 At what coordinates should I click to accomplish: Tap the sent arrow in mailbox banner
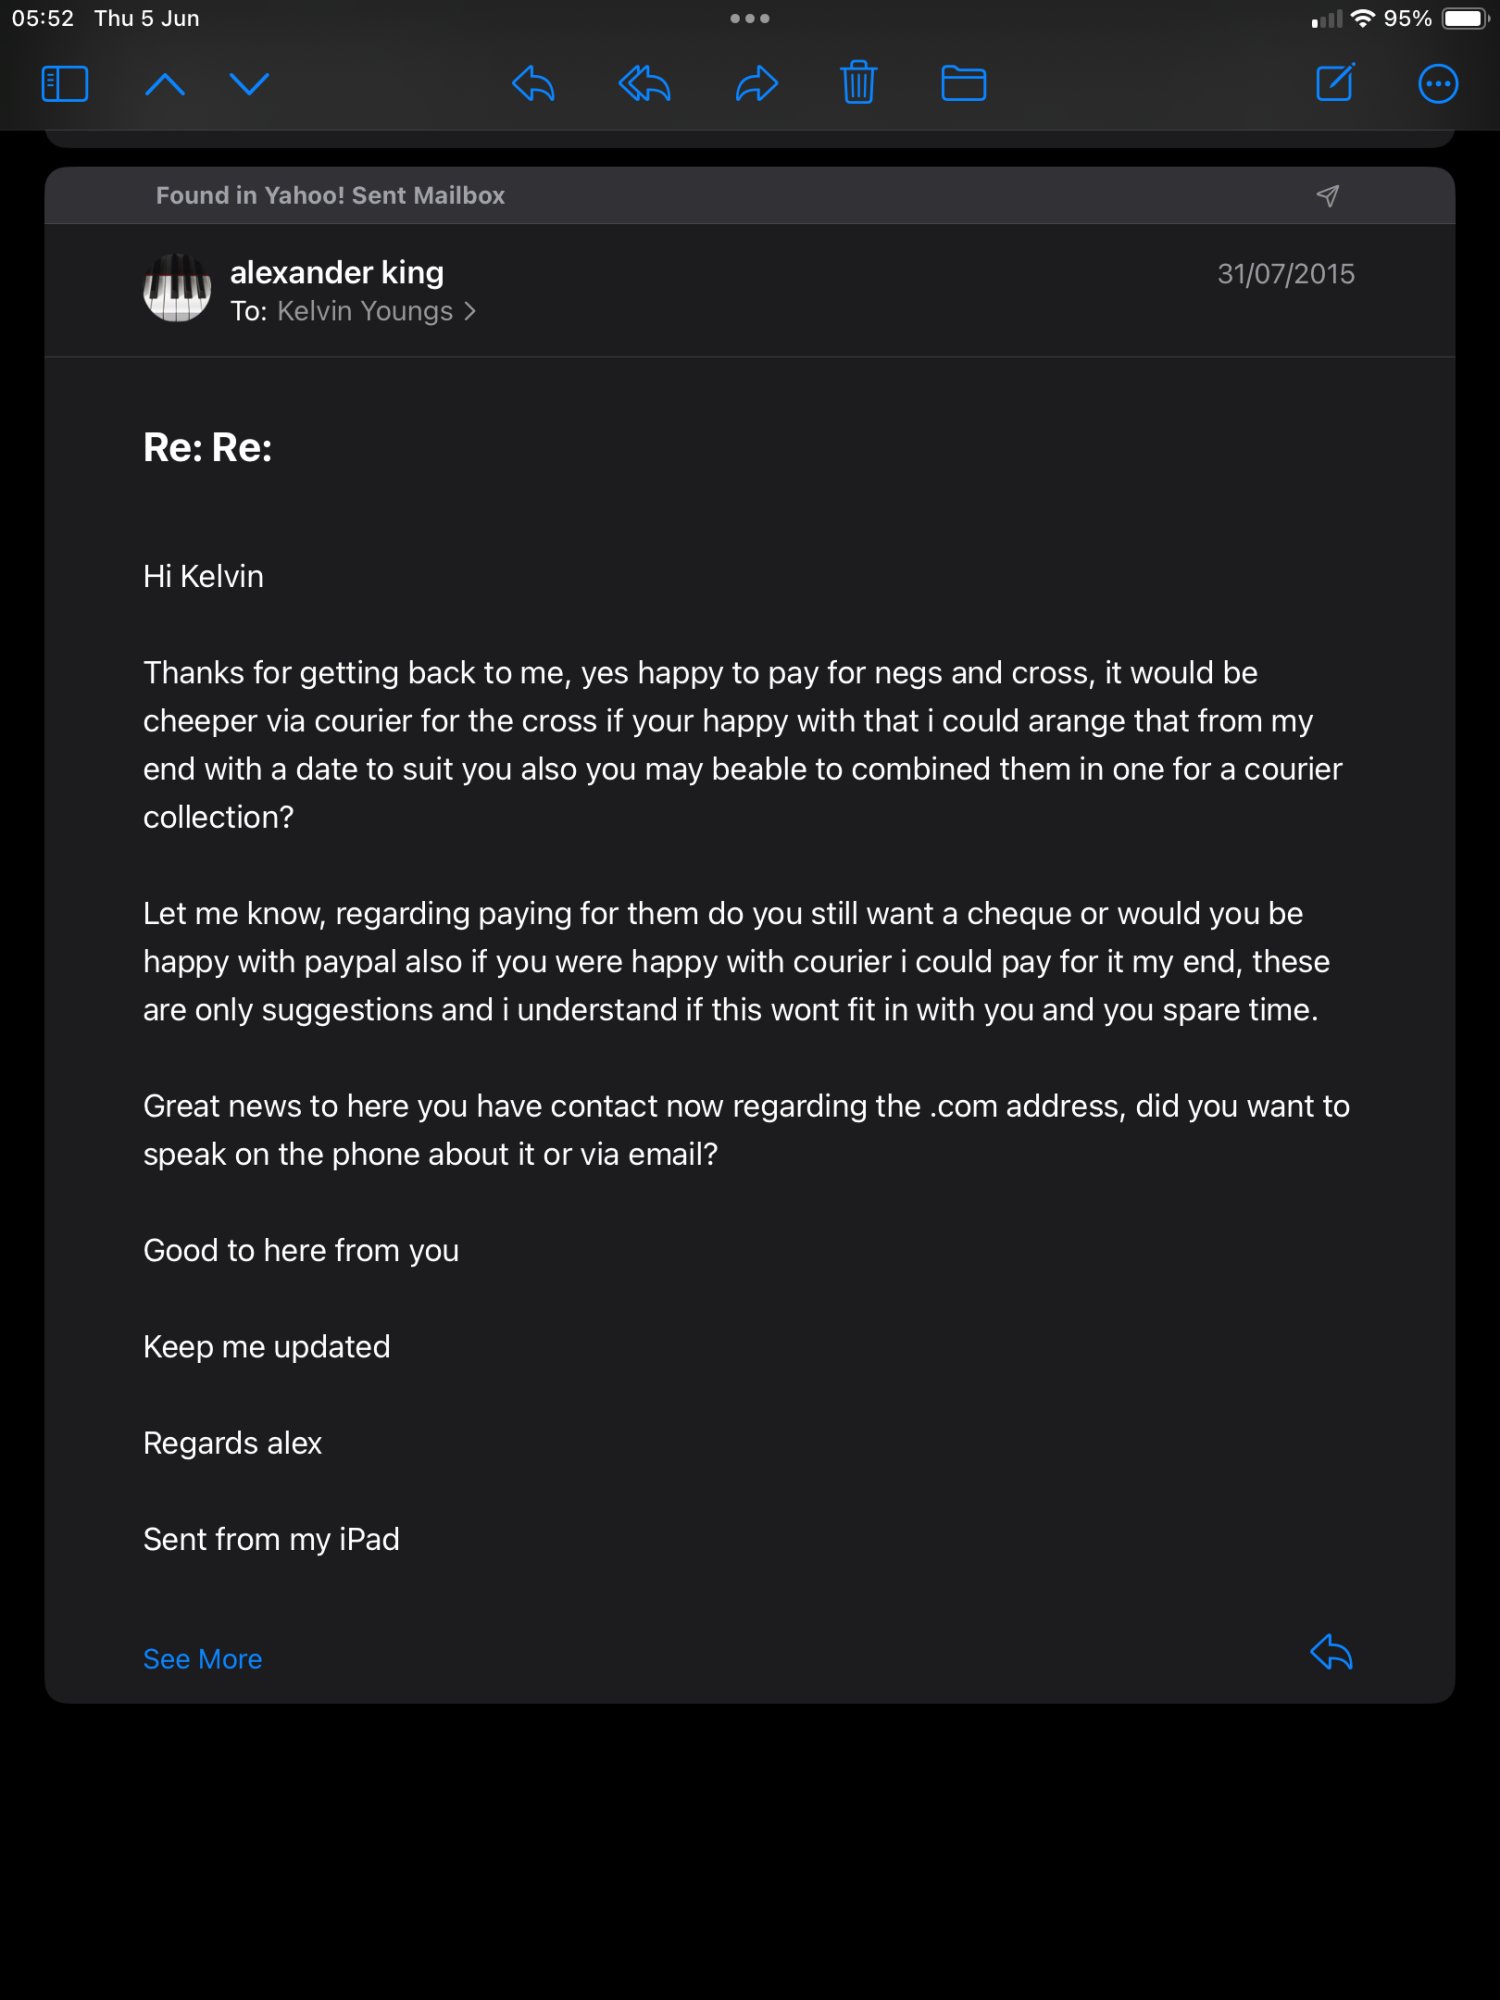[1327, 196]
